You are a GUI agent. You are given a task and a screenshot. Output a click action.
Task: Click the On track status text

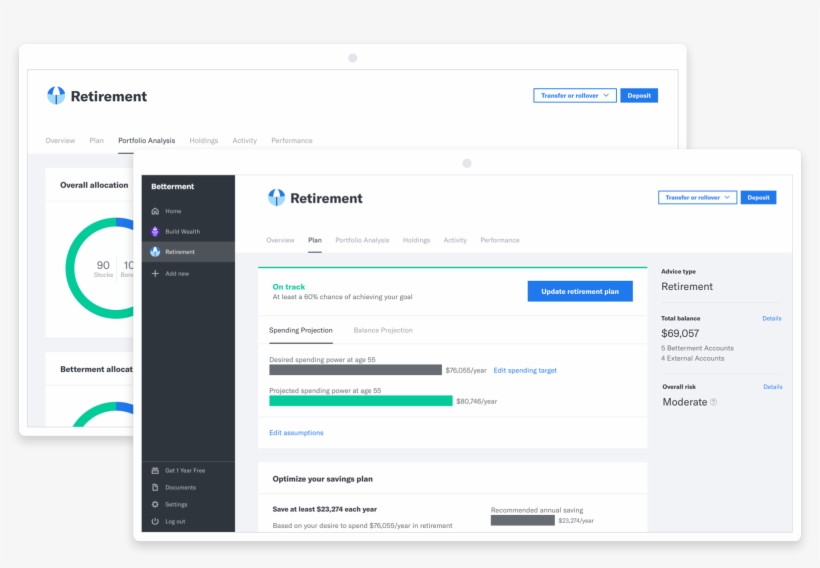[x=289, y=287]
